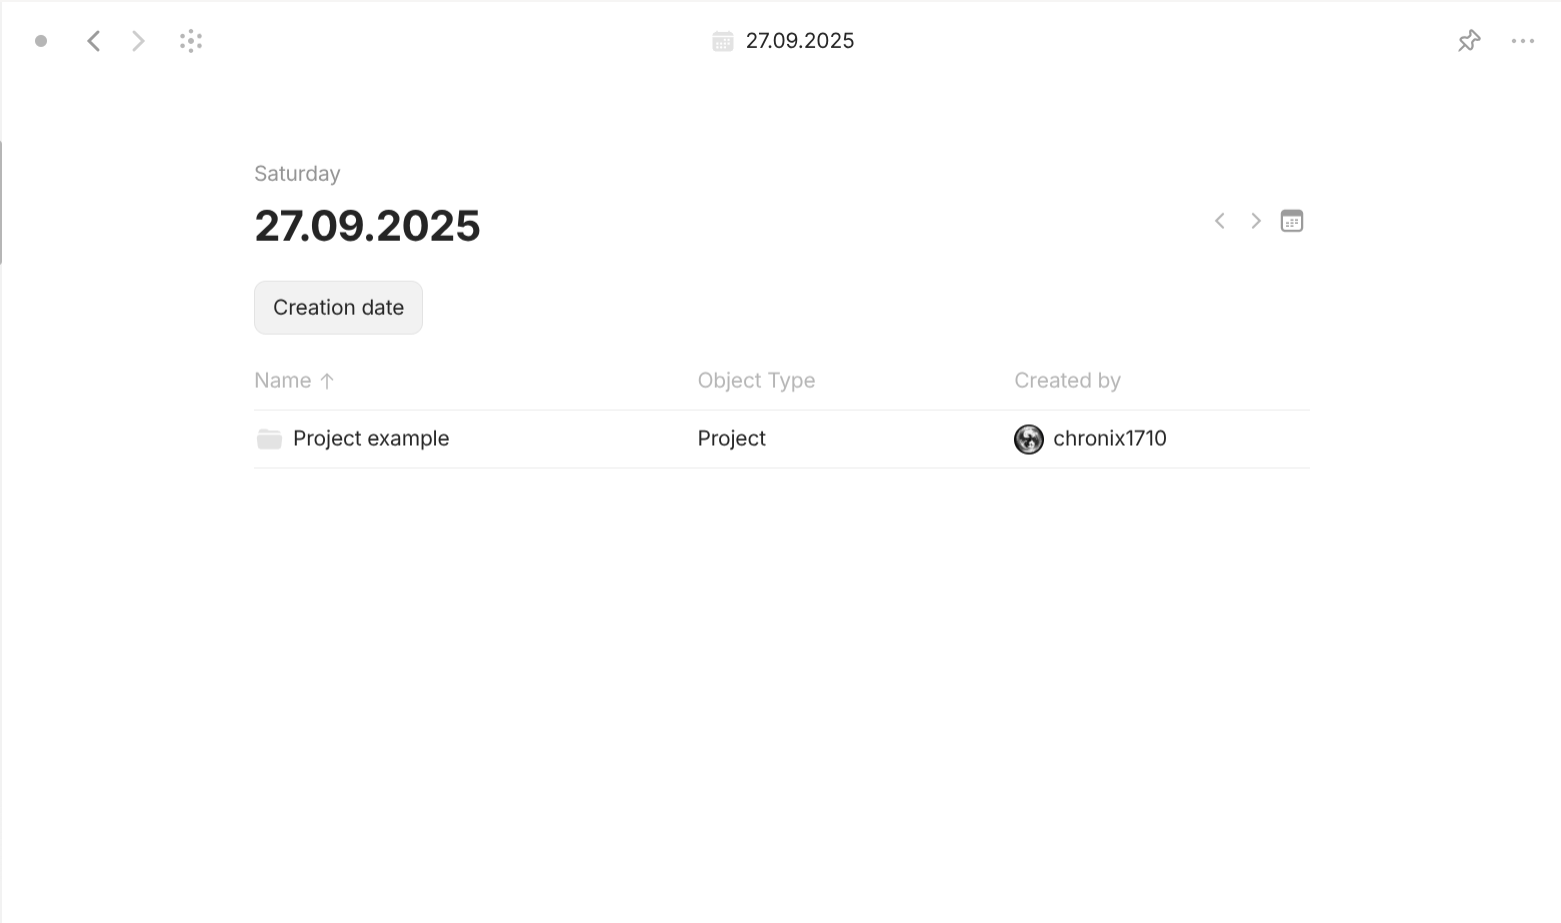
Task: Click the gray dot at top-left
Action: [x=41, y=41]
